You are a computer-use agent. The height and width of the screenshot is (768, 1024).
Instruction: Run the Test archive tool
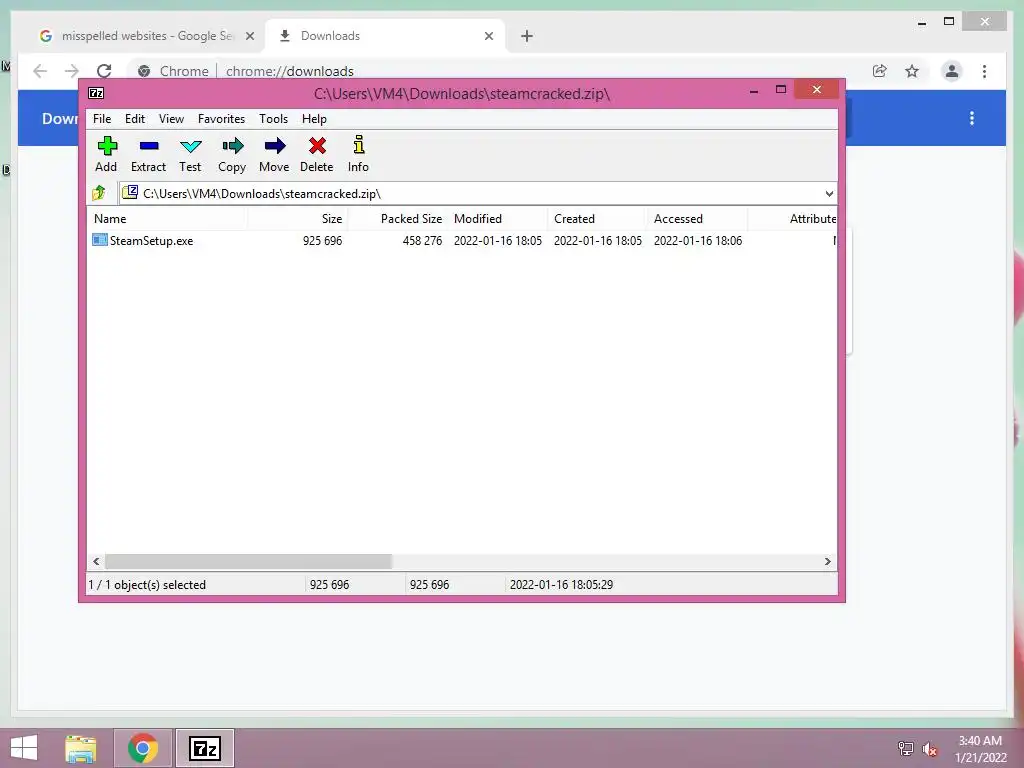pos(190,155)
